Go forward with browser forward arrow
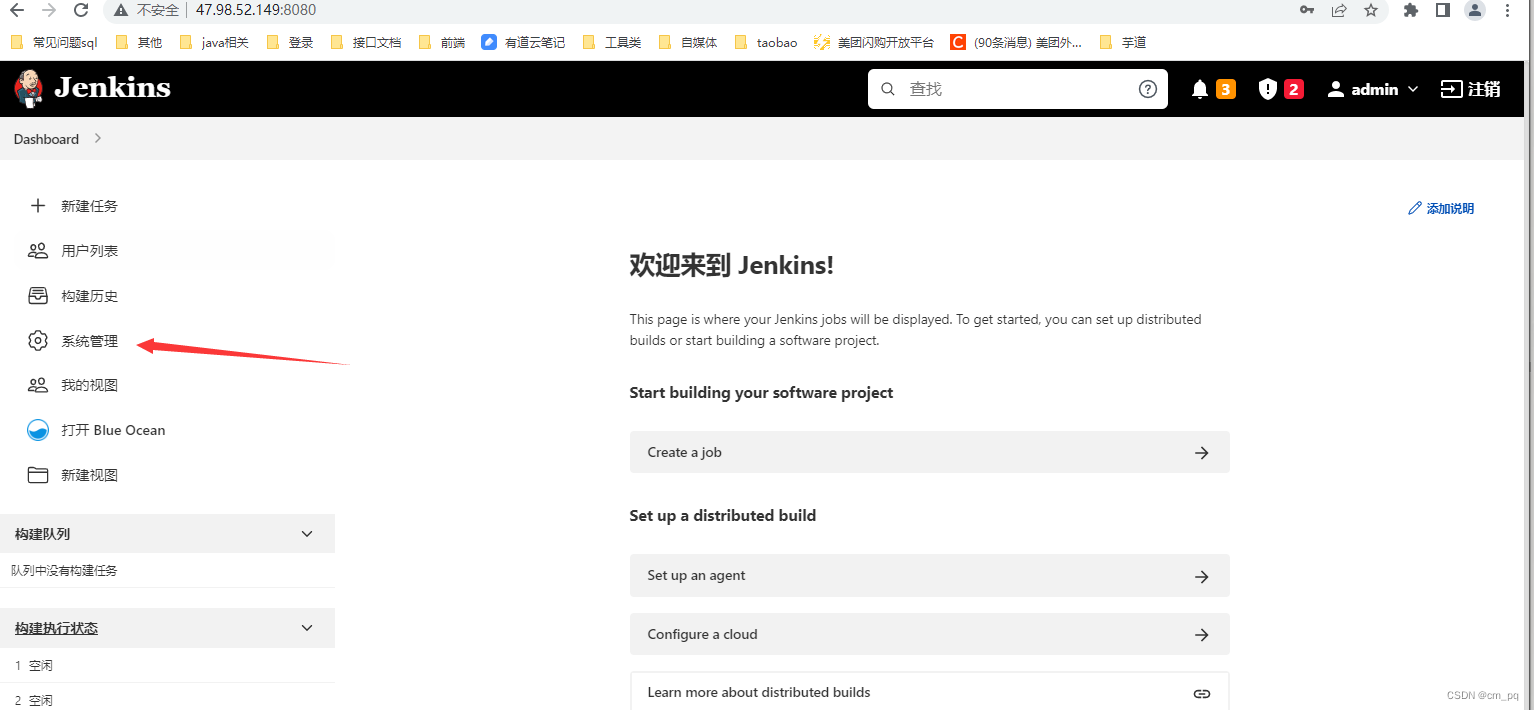This screenshot has height=710, width=1534. pos(49,10)
